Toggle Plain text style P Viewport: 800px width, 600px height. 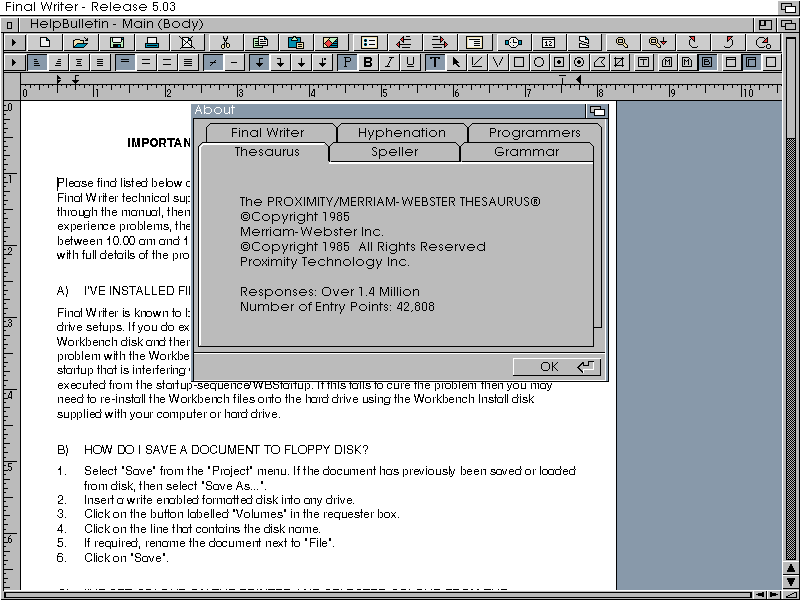click(x=347, y=62)
